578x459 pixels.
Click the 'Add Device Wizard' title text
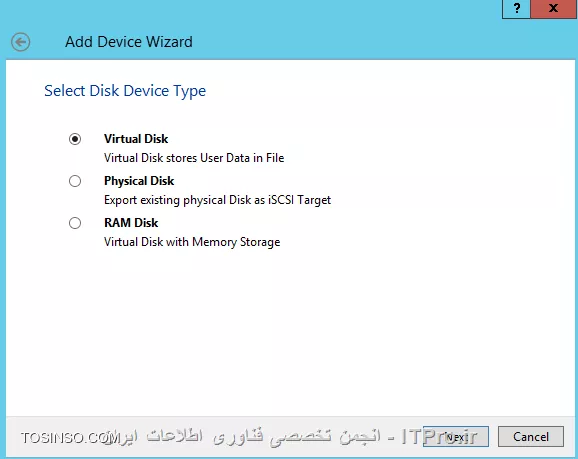tap(129, 42)
